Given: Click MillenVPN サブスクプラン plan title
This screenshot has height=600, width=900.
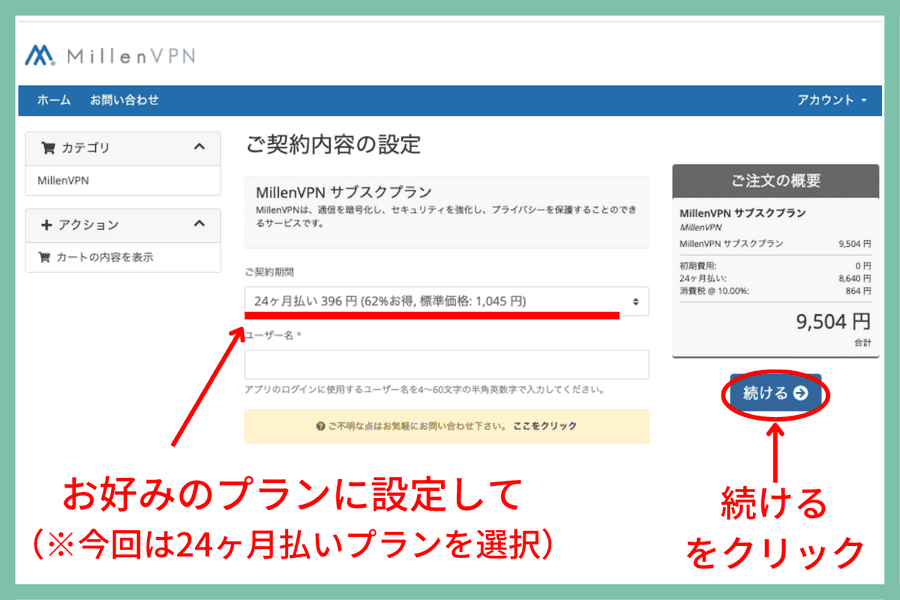Looking at the screenshot, I should pyautogui.click(x=343, y=192).
